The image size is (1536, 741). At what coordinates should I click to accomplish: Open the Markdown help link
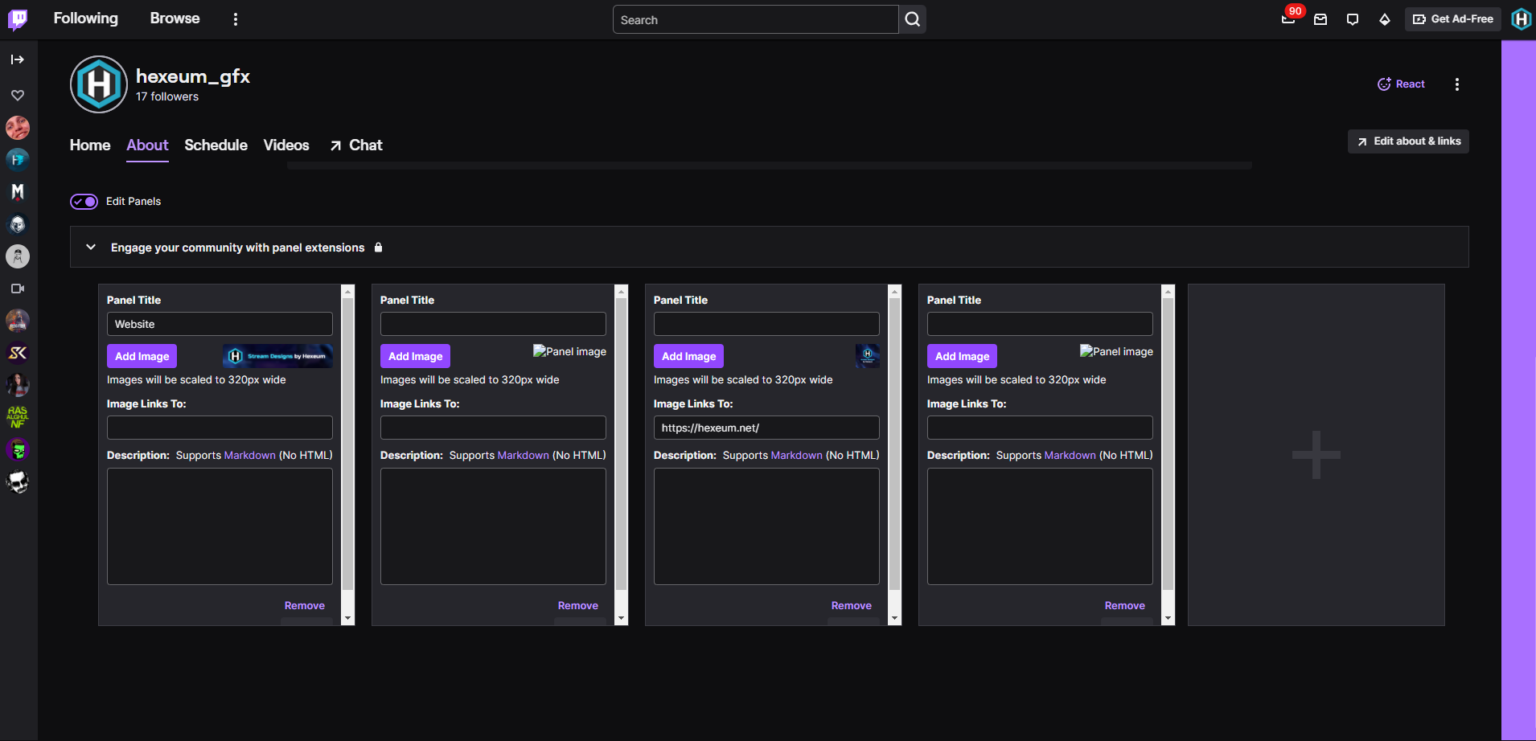pos(249,455)
